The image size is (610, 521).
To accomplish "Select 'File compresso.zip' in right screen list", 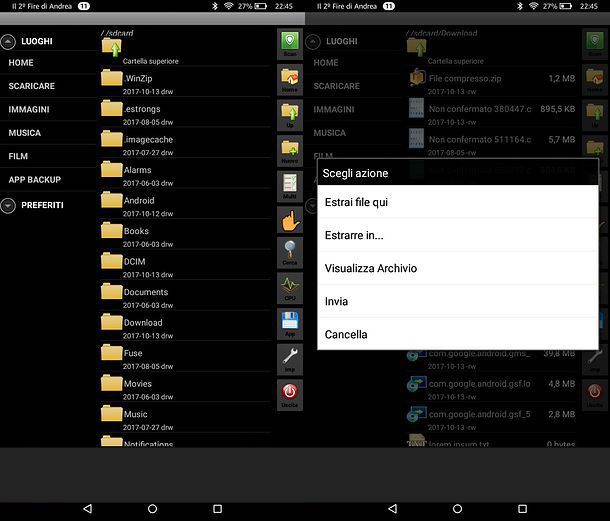I will [x=492, y=82].
